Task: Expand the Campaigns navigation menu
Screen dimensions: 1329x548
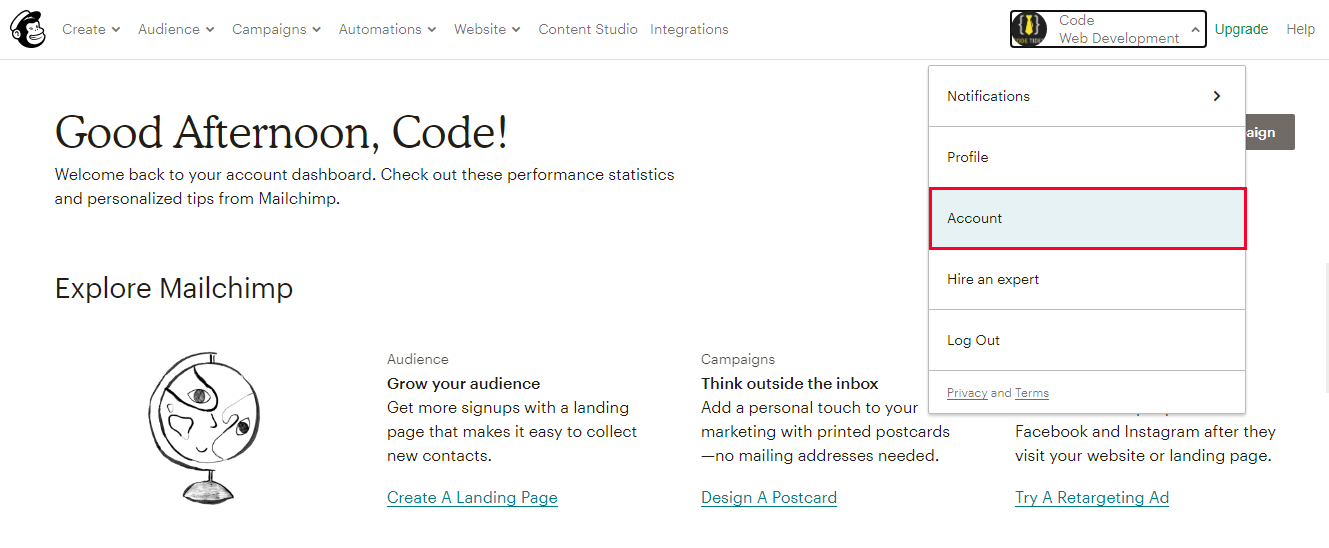Action: click(x=276, y=29)
